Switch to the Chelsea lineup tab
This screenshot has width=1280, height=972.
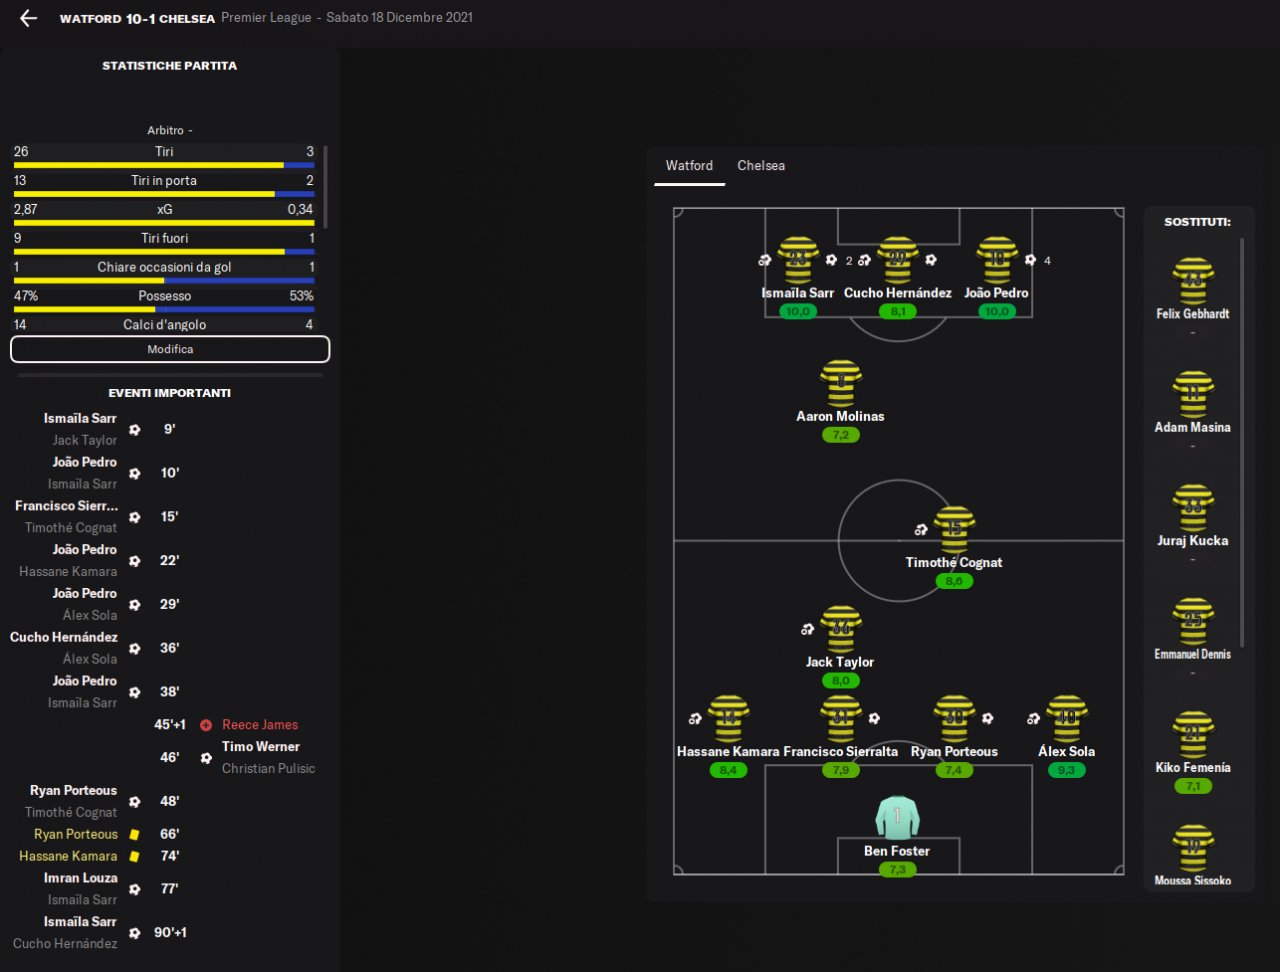click(761, 166)
